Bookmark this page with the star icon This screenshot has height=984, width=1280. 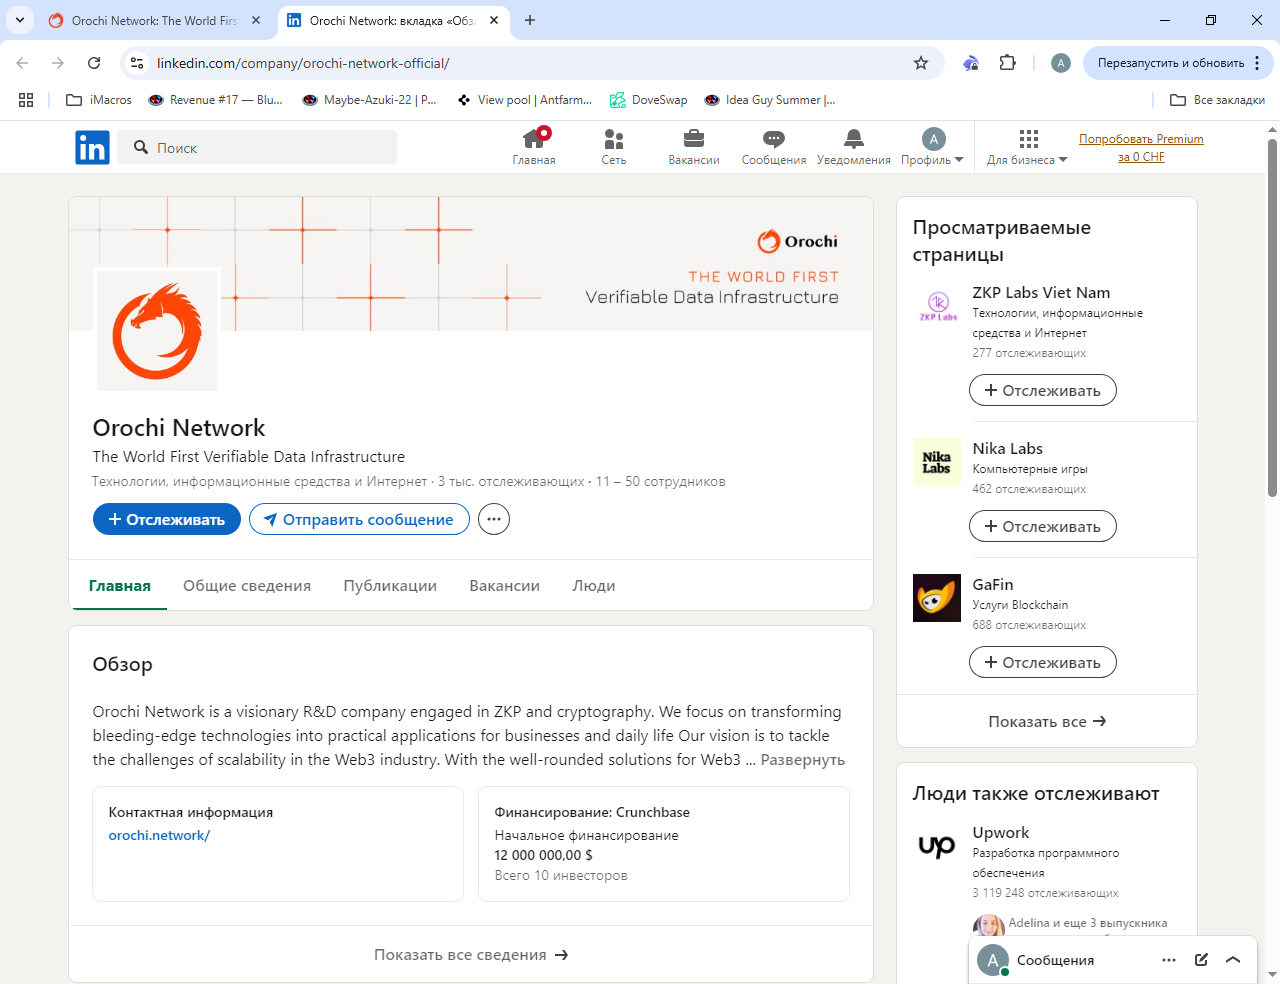[921, 63]
